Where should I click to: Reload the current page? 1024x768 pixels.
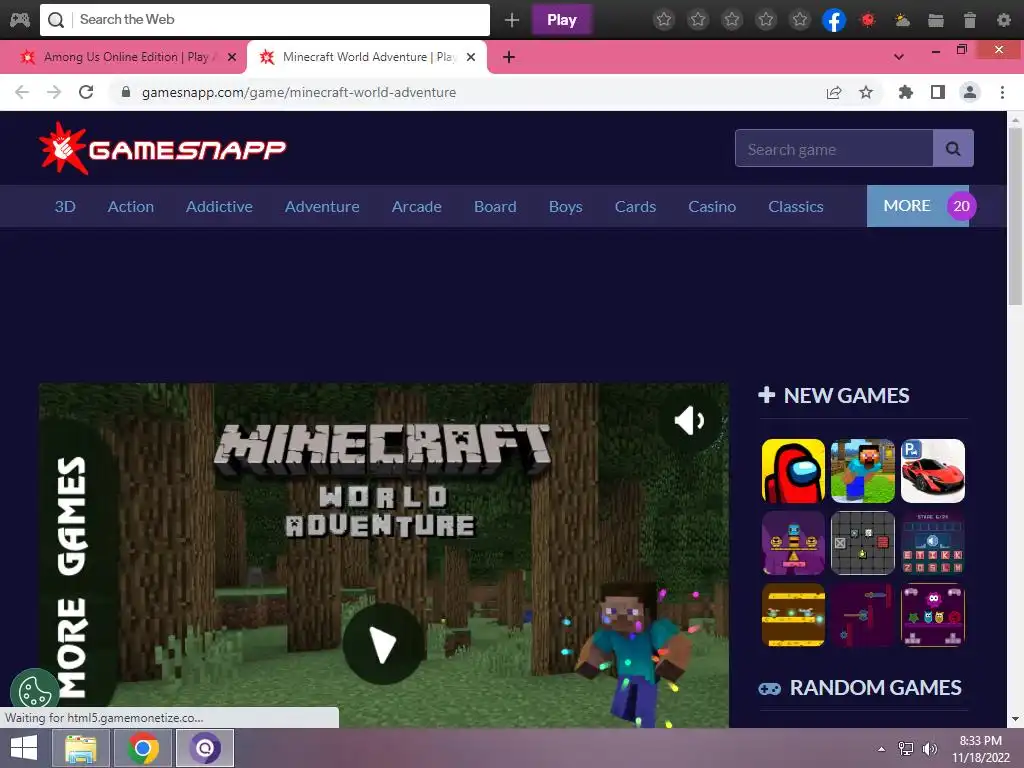(x=86, y=92)
